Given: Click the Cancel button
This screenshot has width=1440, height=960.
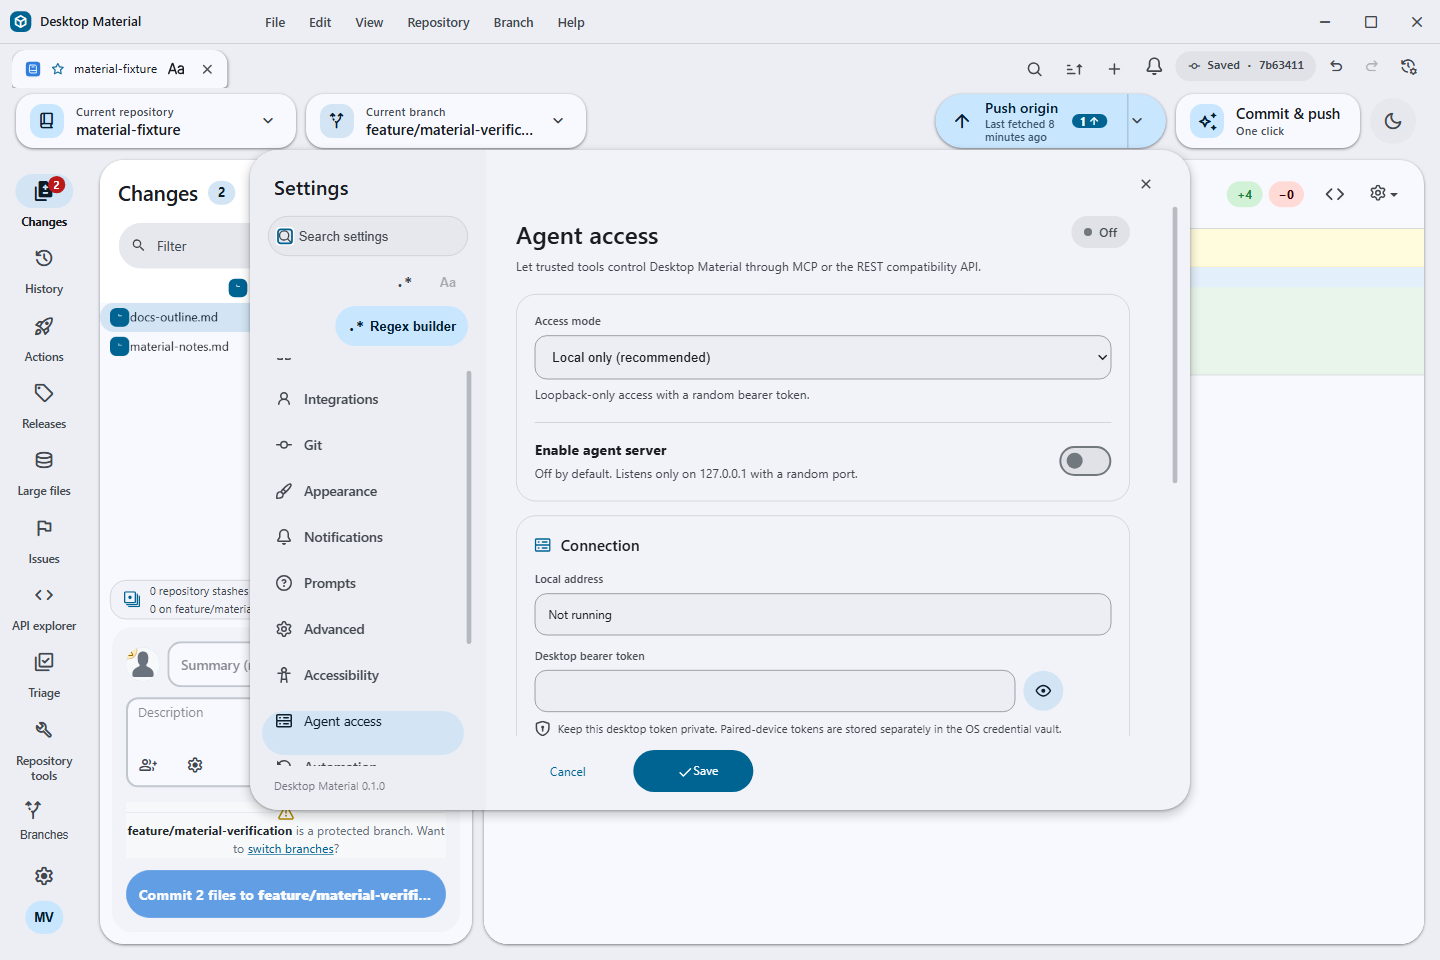Looking at the screenshot, I should 568,771.
